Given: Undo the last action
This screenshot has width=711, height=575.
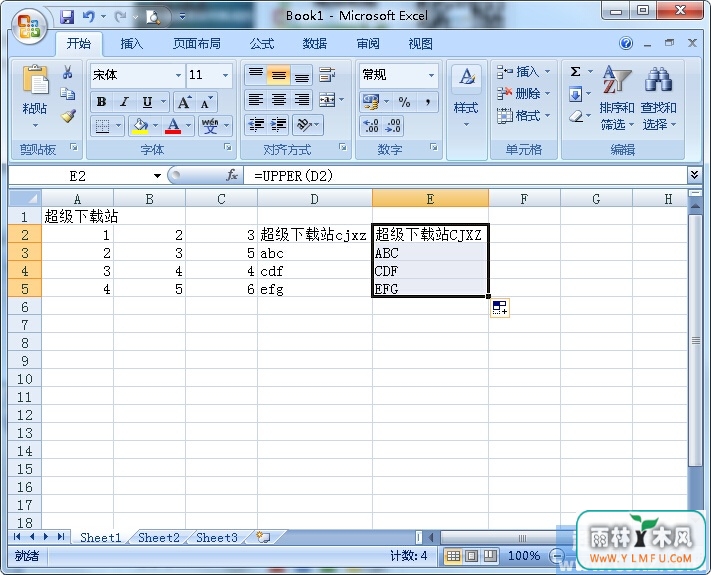Looking at the screenshot, I should coord(89,17).
